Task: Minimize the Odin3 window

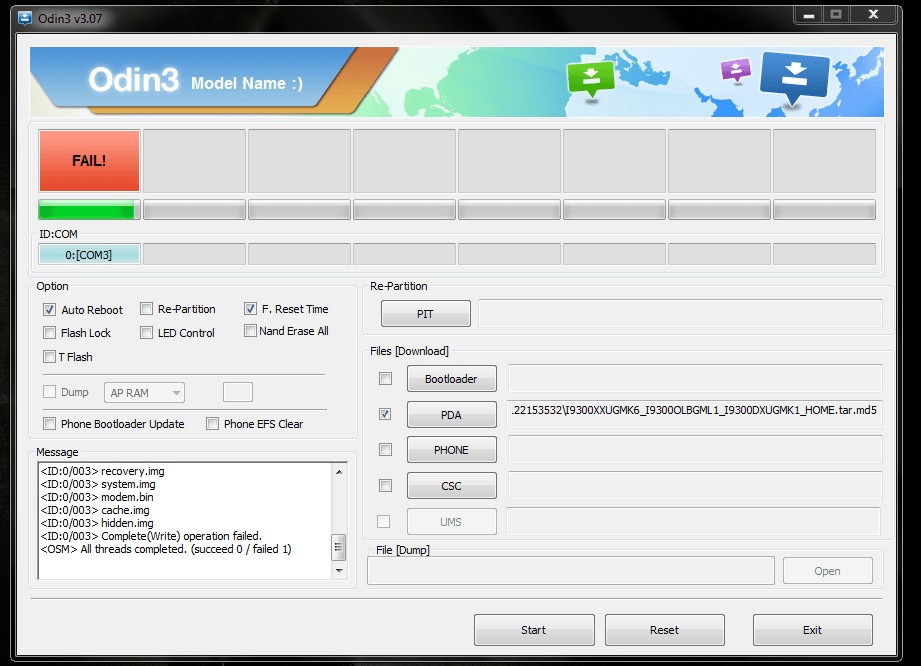Action: (809, 15)
